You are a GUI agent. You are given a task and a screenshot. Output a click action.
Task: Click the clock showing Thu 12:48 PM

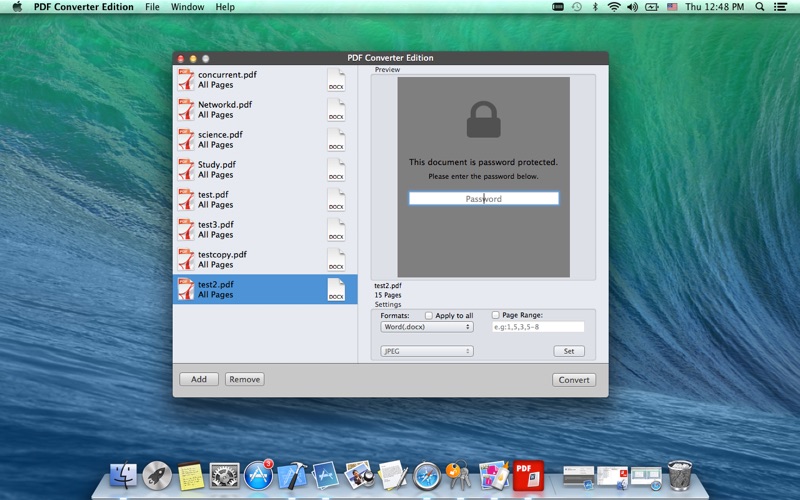pos(714,7)
